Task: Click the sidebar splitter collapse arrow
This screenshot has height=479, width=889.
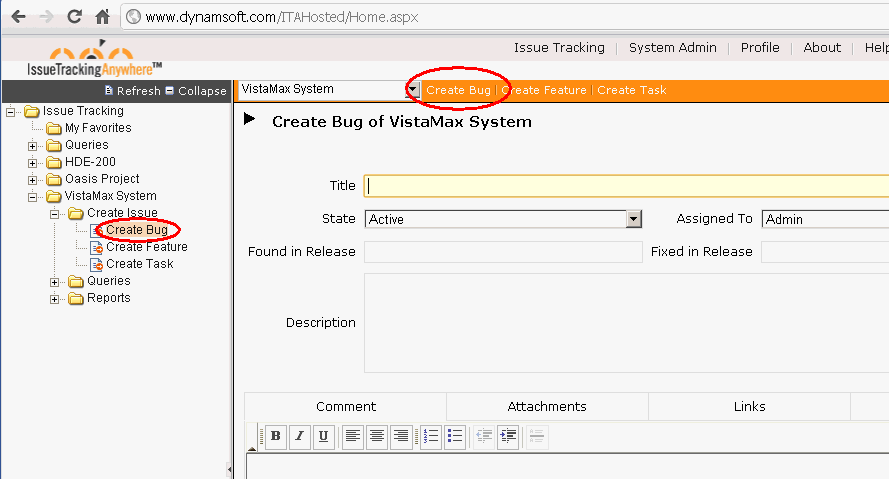Action: tap(229, 469)
